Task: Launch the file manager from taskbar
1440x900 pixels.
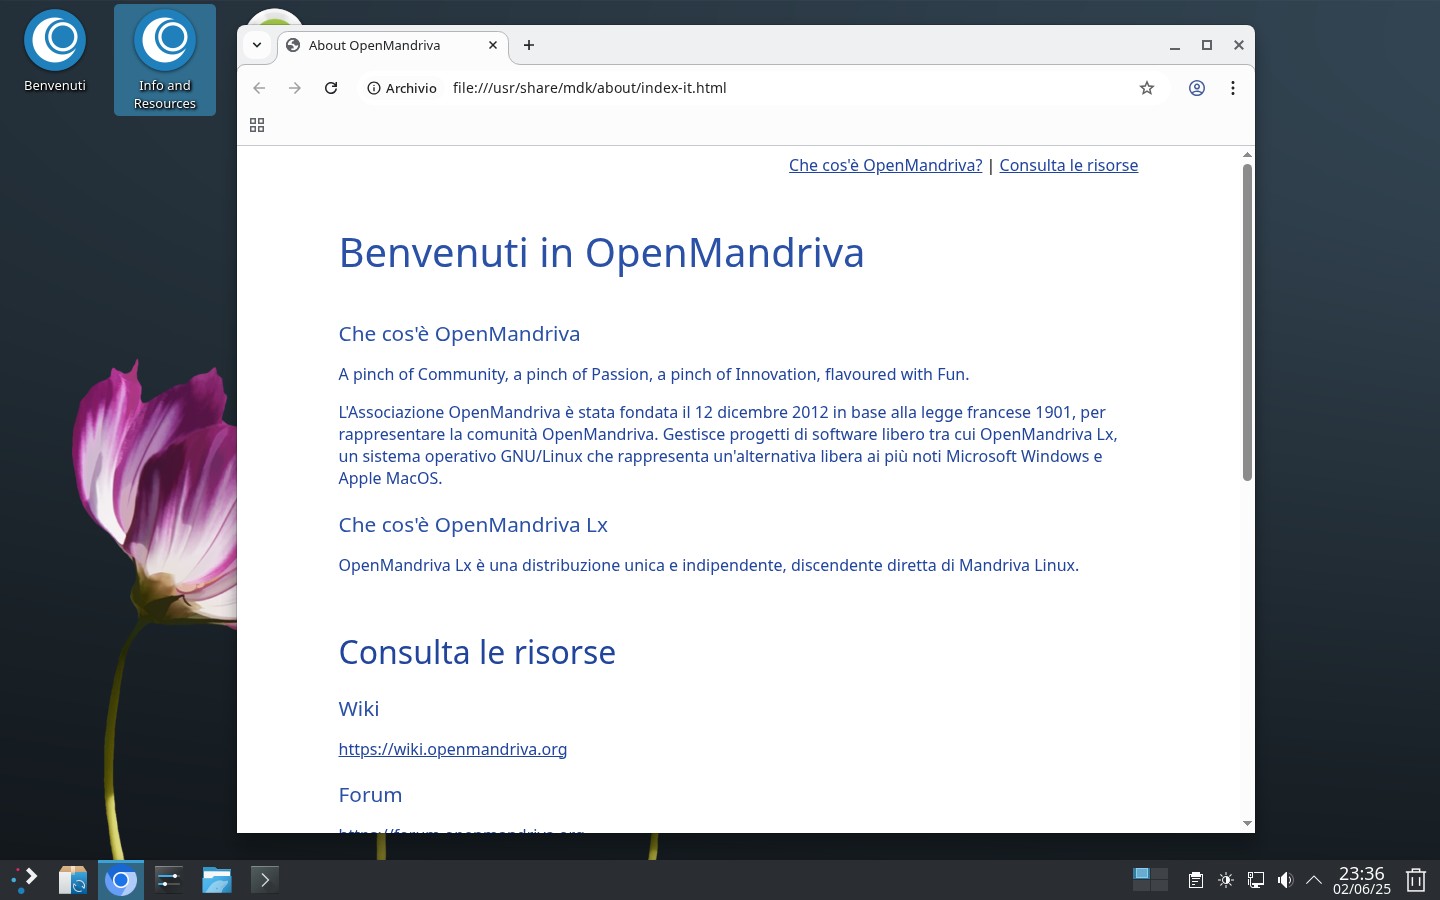Action: 217,880
